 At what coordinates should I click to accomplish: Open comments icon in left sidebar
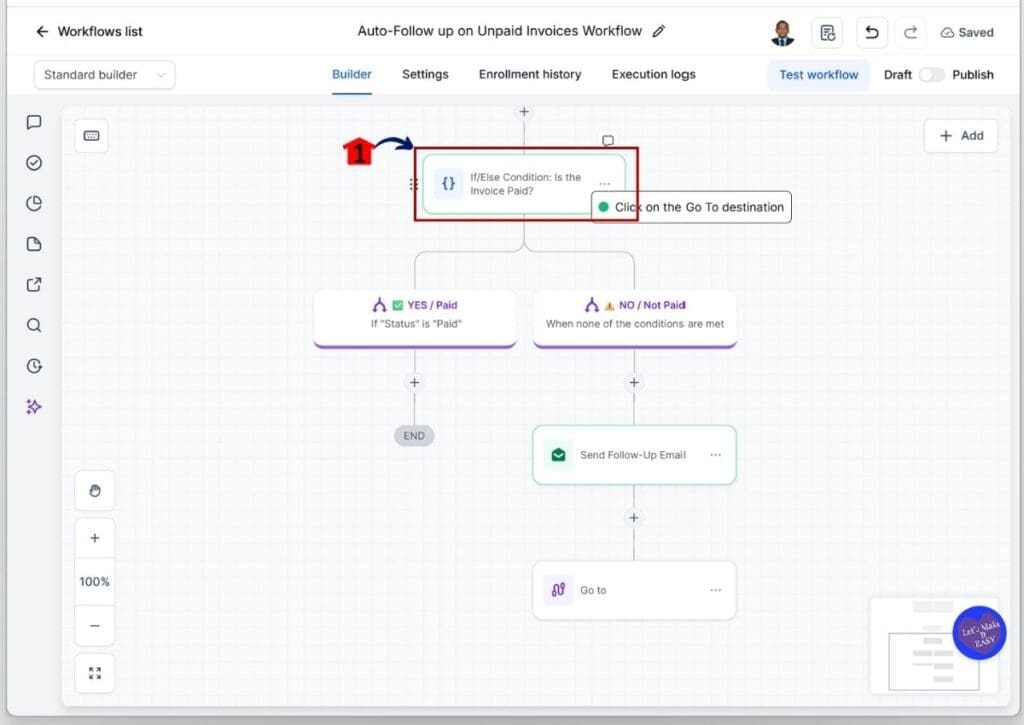pos(34,122)
